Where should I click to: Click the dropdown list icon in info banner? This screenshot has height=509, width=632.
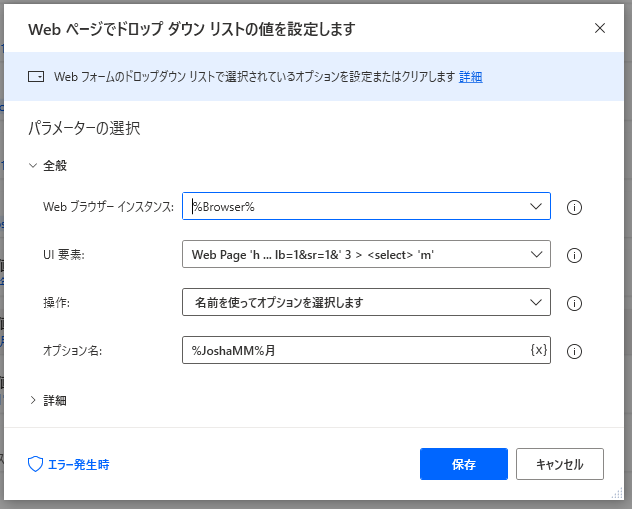point(36,77)
